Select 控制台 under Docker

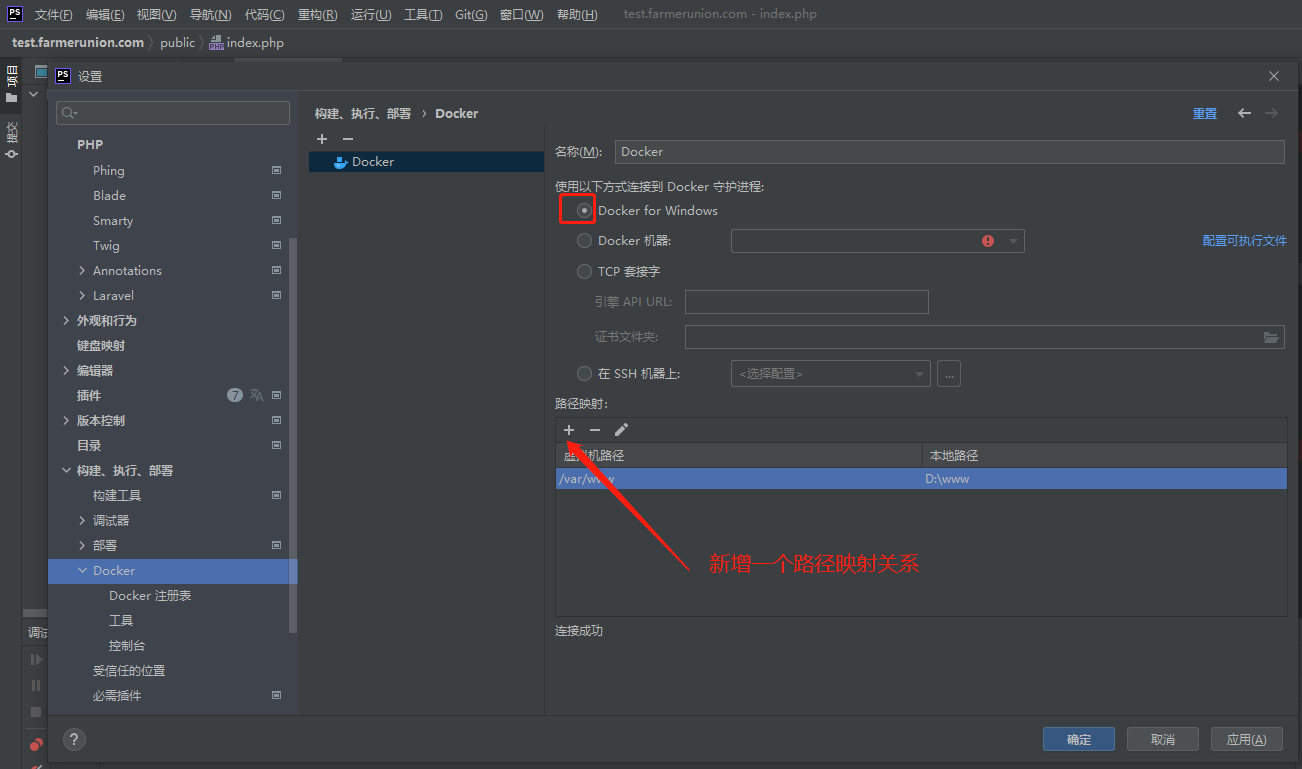[127, 646]
